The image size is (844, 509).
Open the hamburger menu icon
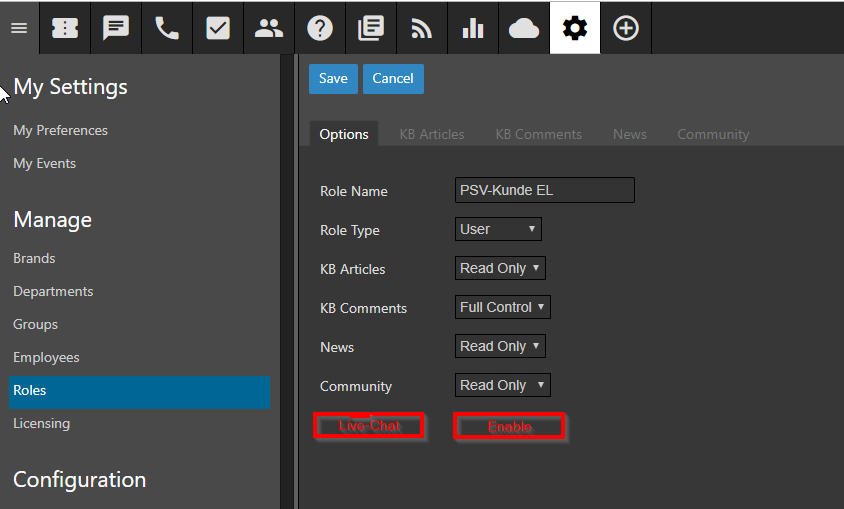click(x=19, y=28)
